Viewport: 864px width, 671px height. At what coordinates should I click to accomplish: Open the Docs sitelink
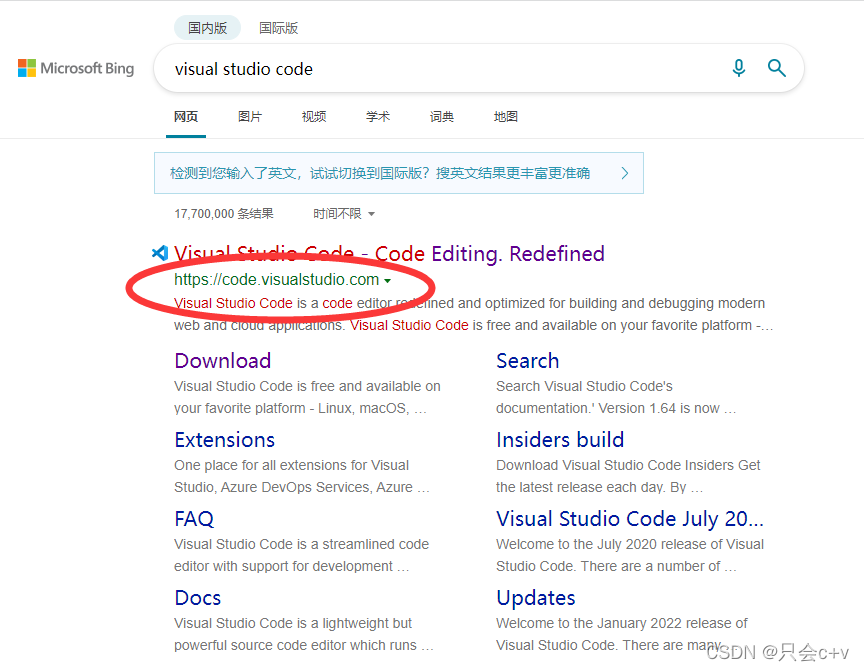(x=198, y=598)
